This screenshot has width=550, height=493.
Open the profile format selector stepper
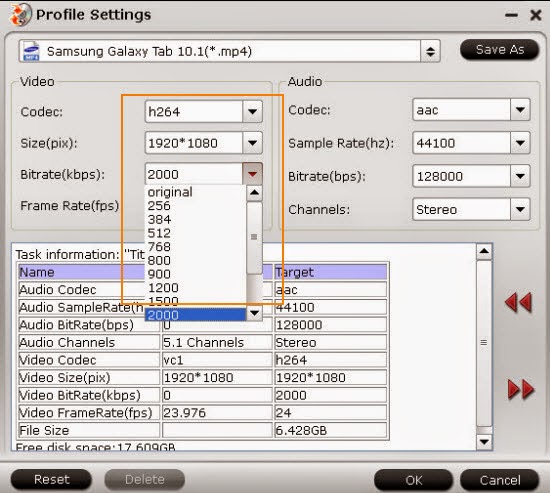tap(430, 52)
